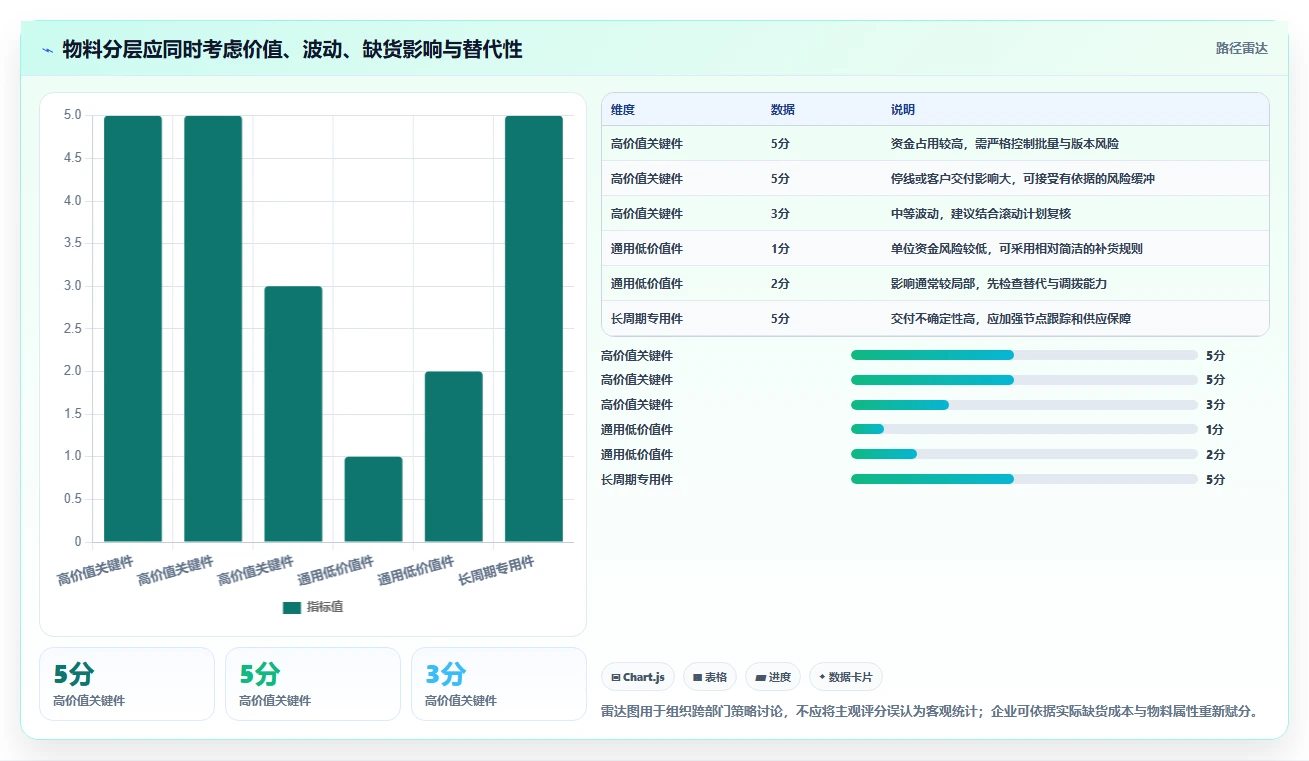Click the 表格 tag chip

710,677
